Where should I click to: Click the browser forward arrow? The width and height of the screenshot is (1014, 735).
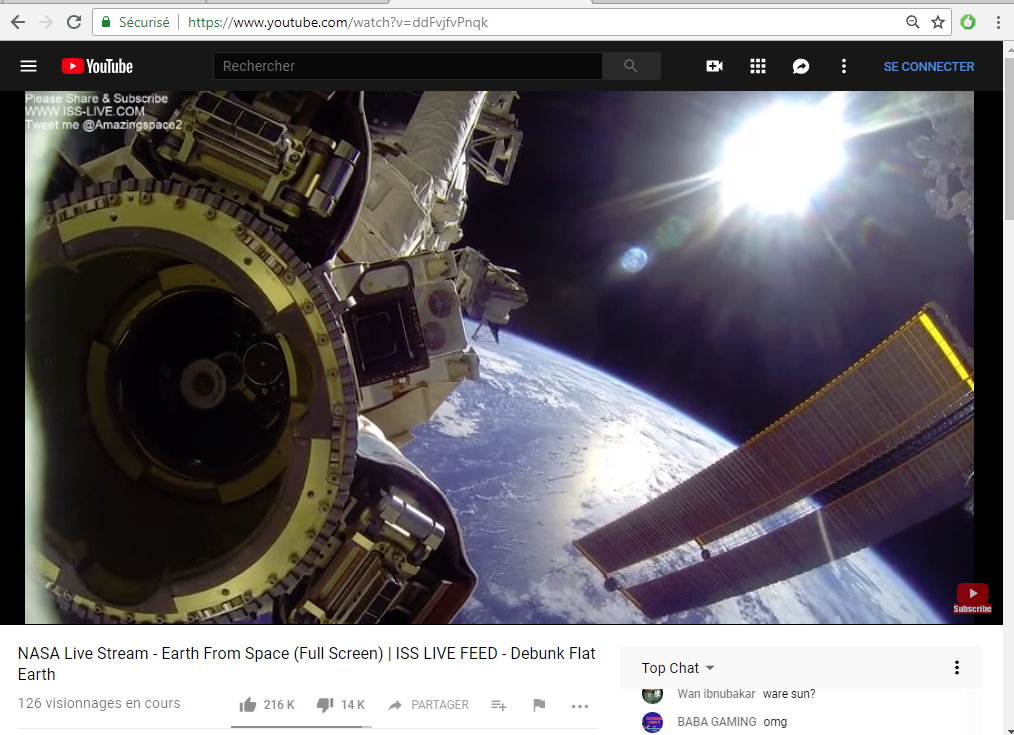[46, 23]
